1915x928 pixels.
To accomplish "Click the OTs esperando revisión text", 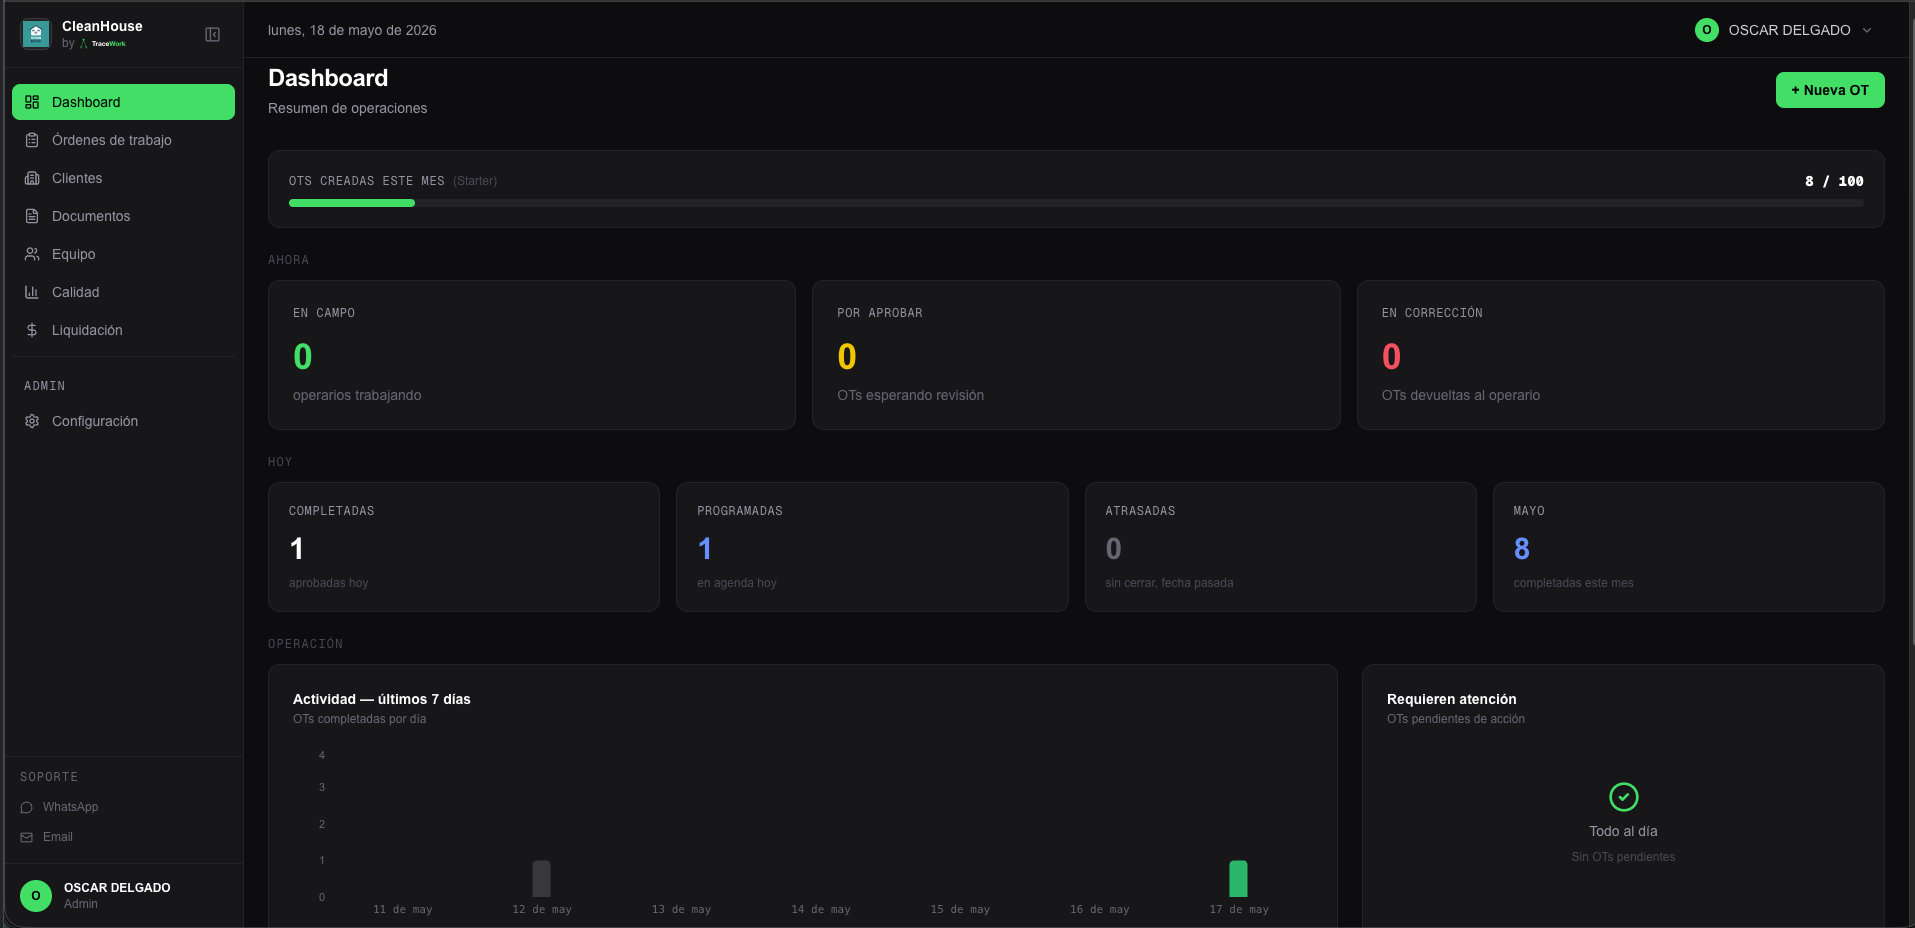I will (x=910, y=395).
